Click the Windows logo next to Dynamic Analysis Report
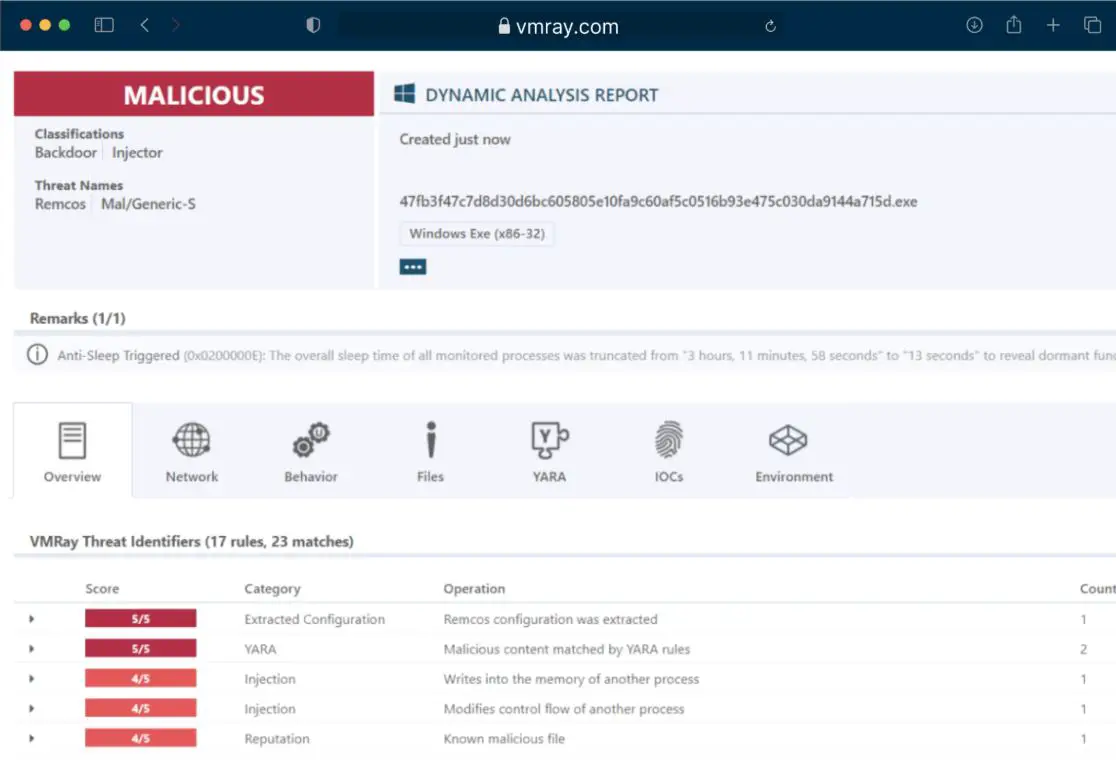This screenshot has height=760, width=1116. pos(404,93)
